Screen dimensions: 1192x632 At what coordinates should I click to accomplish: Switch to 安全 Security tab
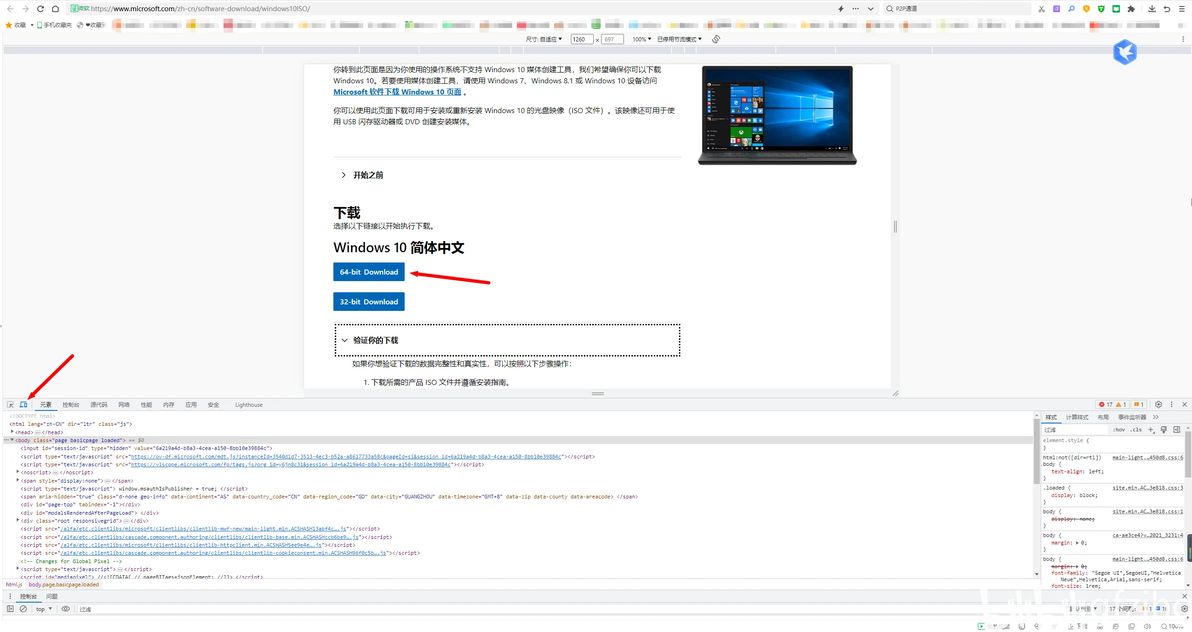pyautogui.click(x=214, y=405)
